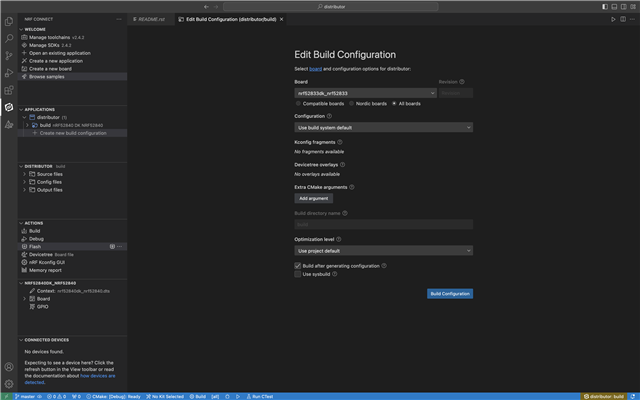Collapse the Actions section
This screenshot has height=400, width=640.
(21, 223)
